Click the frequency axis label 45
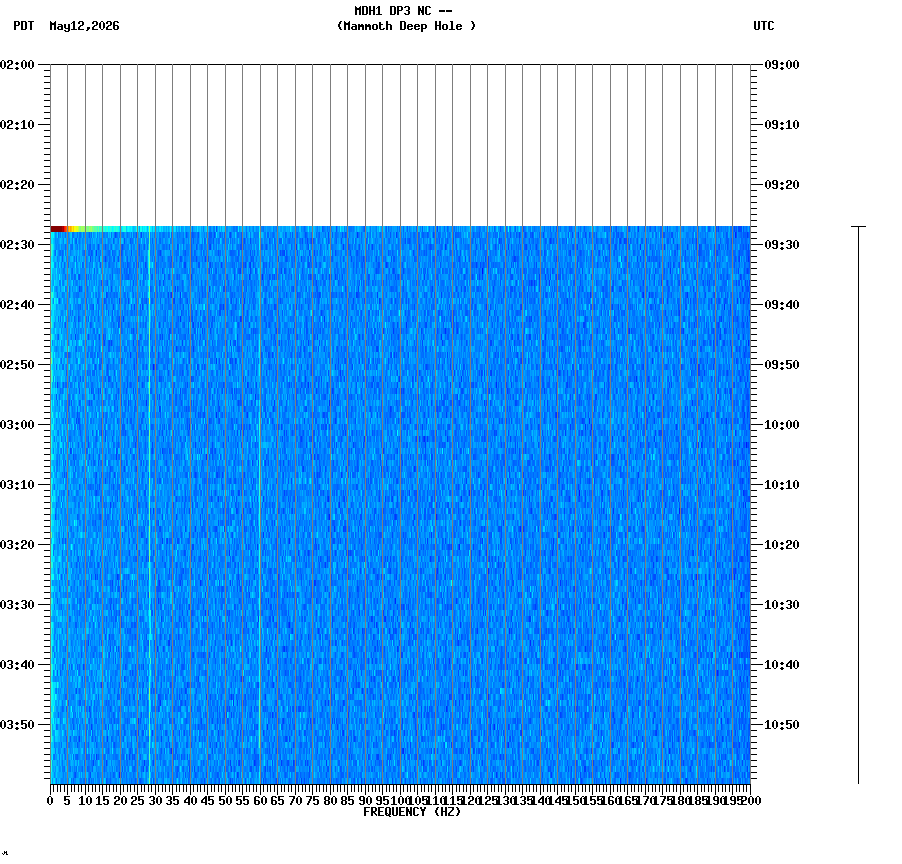Viewport: 902px width, 864px height. pyautogui.click(x=208, y=801)
